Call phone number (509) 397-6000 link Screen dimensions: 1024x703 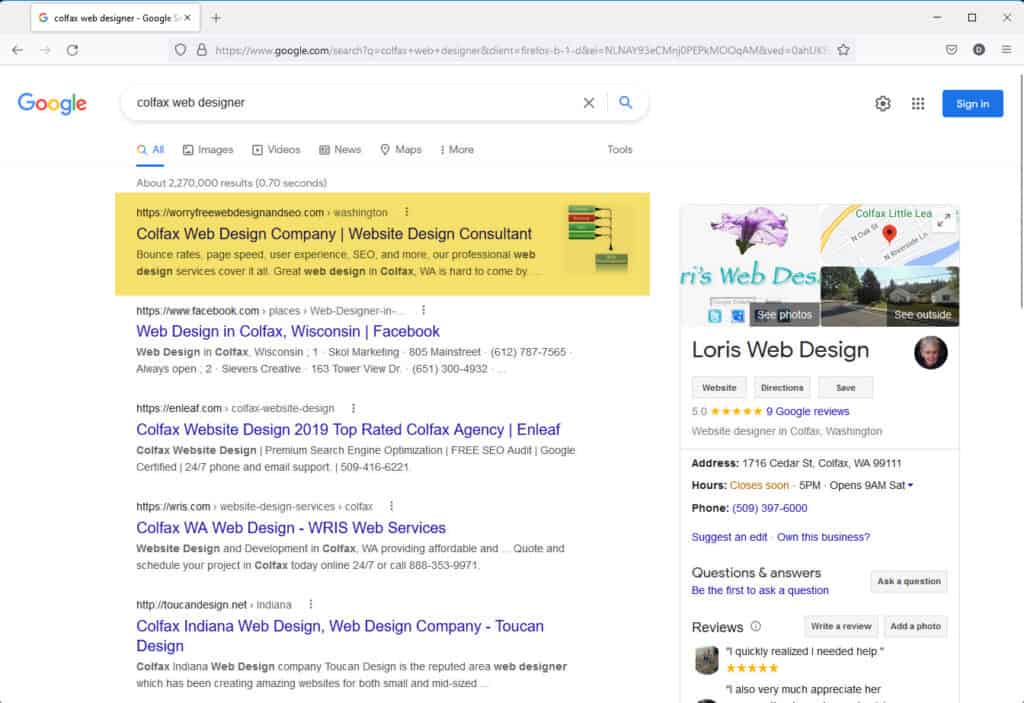[x=769, y=508]
